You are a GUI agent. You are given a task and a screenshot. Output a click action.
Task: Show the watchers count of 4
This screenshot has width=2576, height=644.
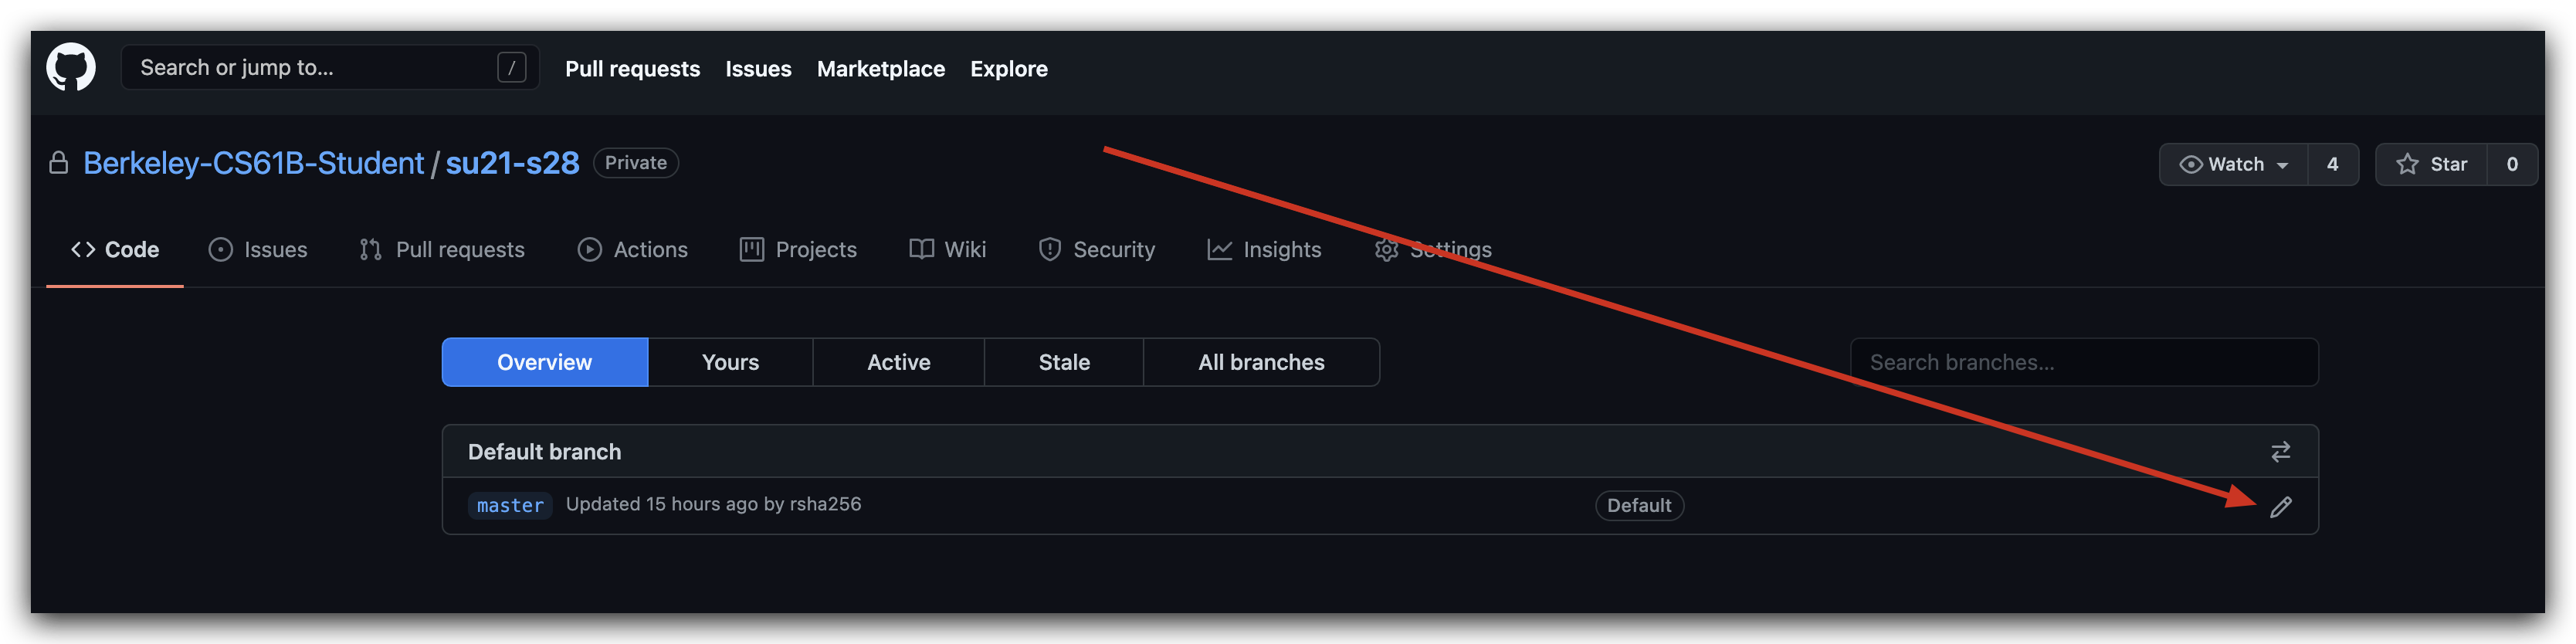(2333, 165)
